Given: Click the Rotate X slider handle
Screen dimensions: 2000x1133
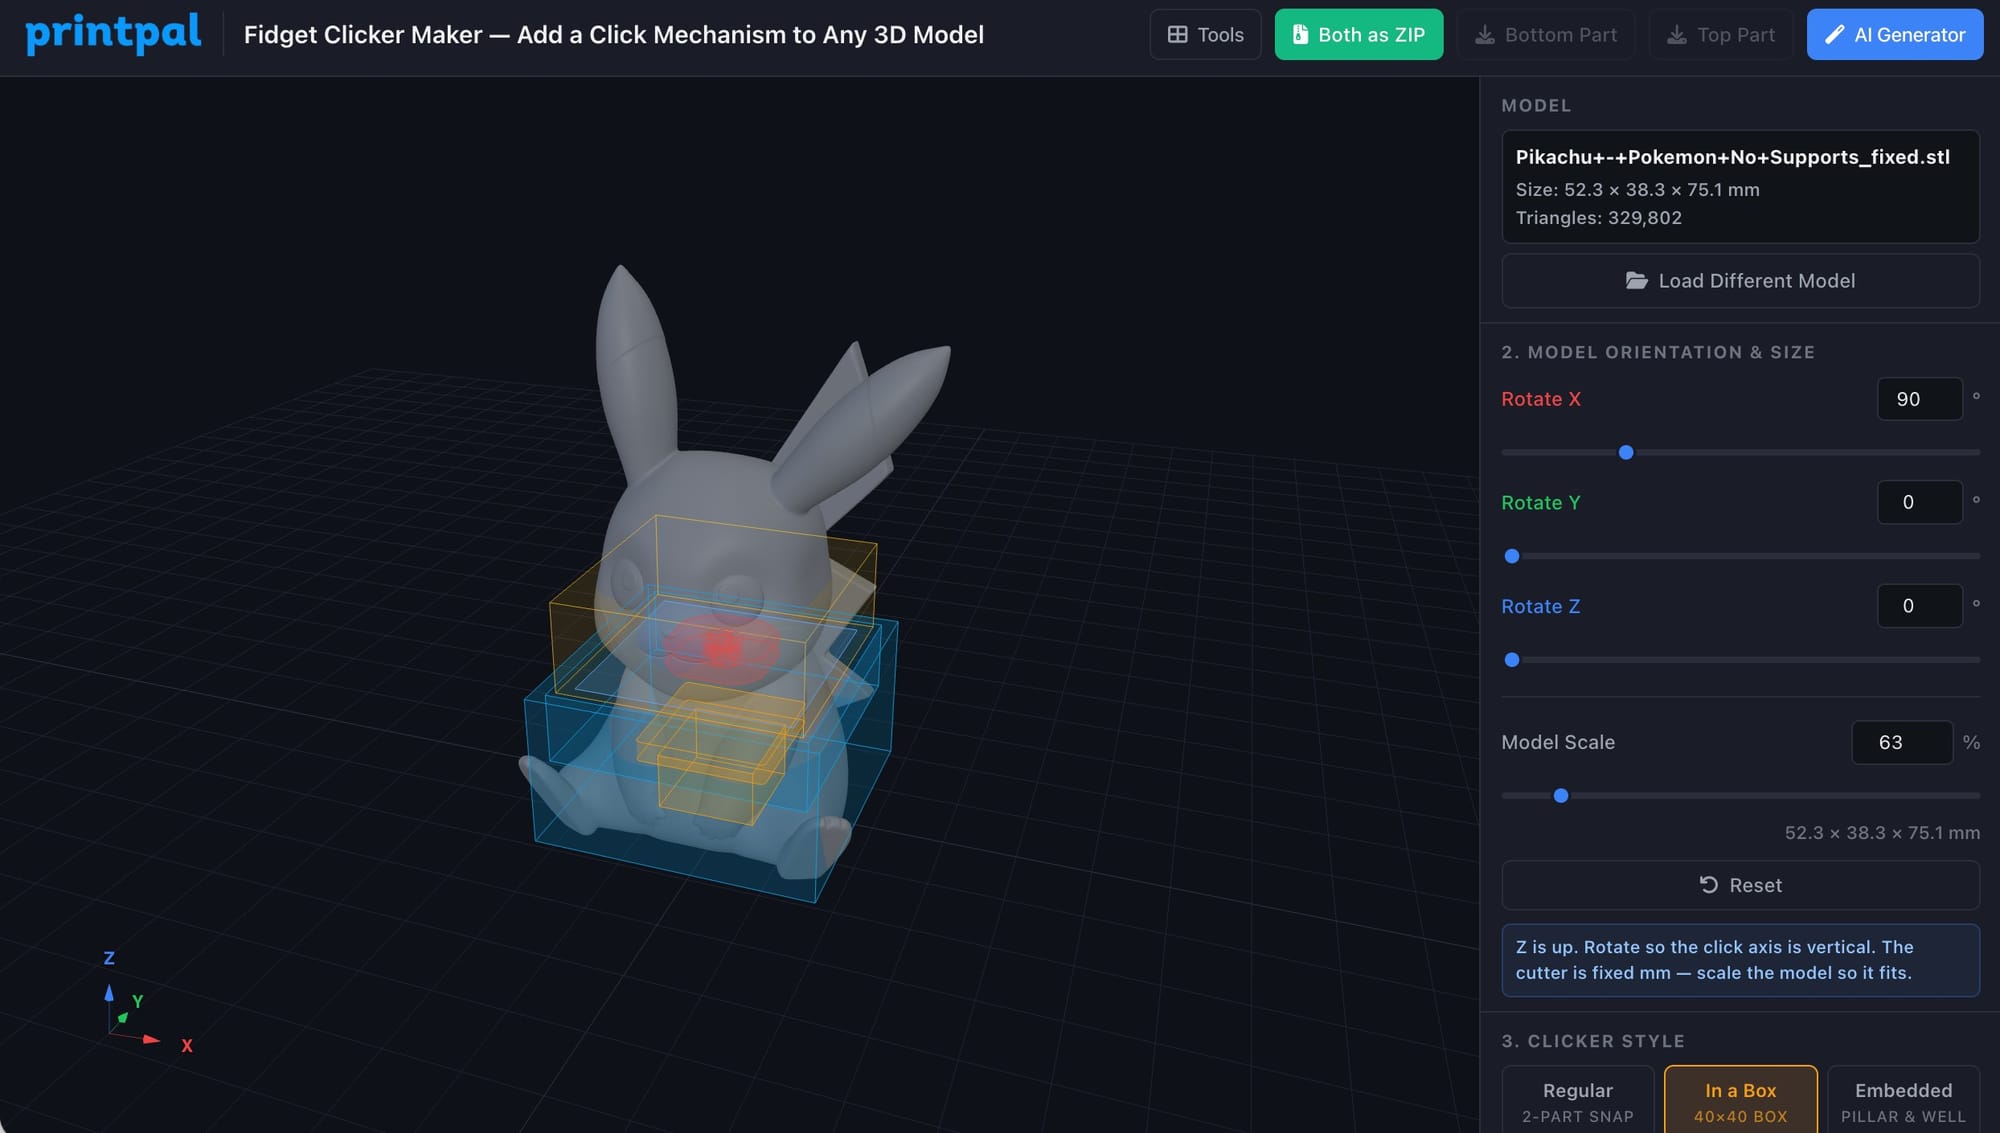Looking at the screenshot, I should (1626, 453).
